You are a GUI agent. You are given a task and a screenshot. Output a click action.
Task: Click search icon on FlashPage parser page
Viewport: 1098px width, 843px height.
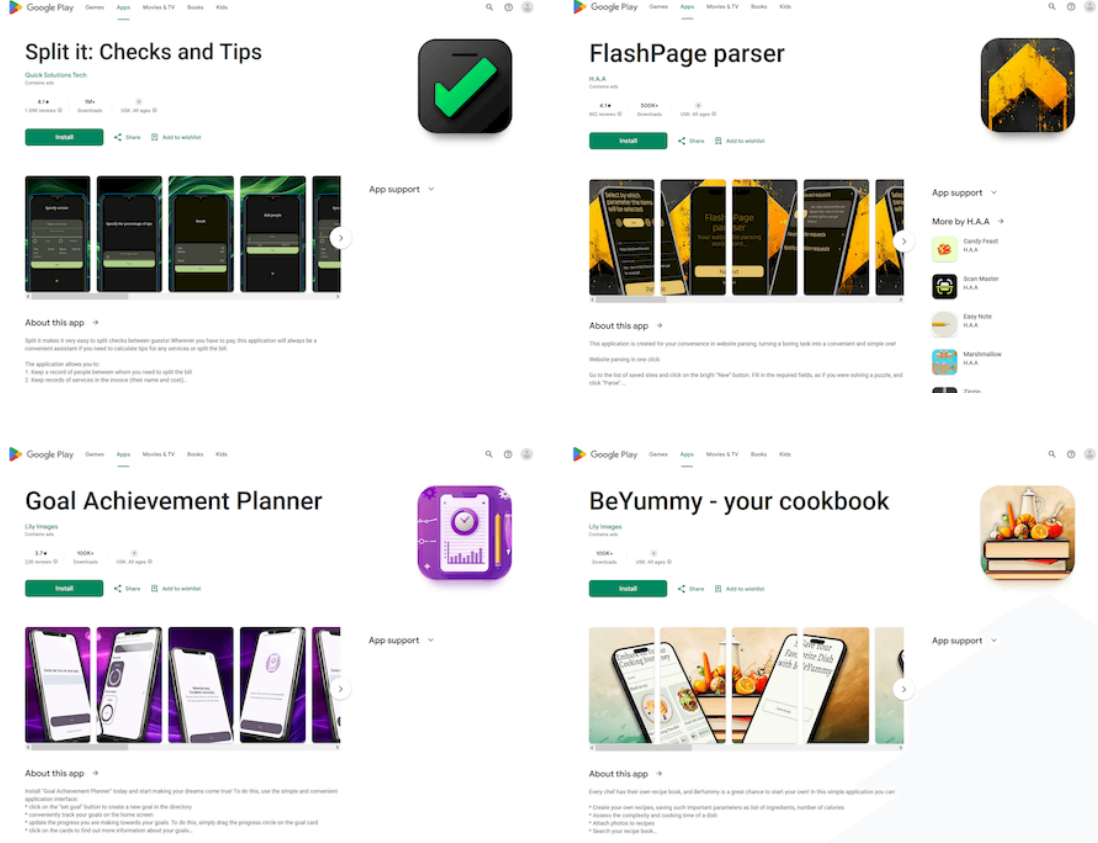(x=1051, y=6)
